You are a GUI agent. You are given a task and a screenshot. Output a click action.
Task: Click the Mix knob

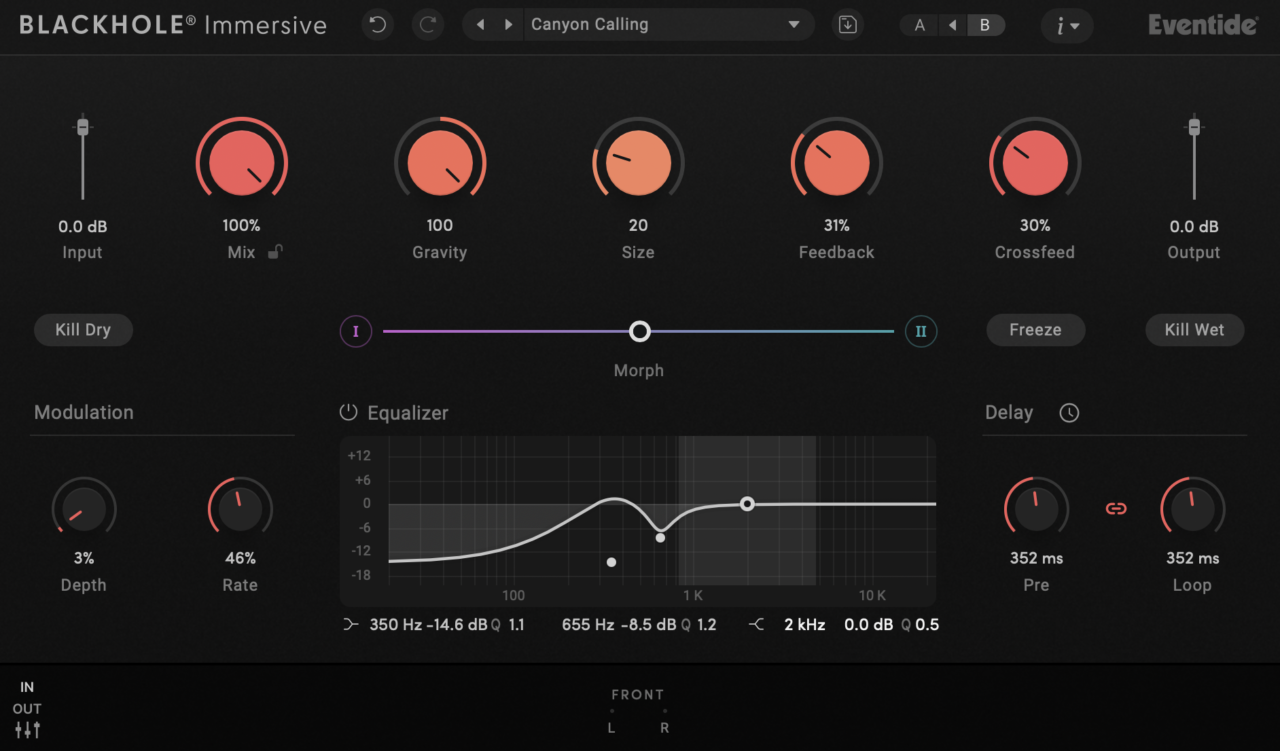(241, 163)
